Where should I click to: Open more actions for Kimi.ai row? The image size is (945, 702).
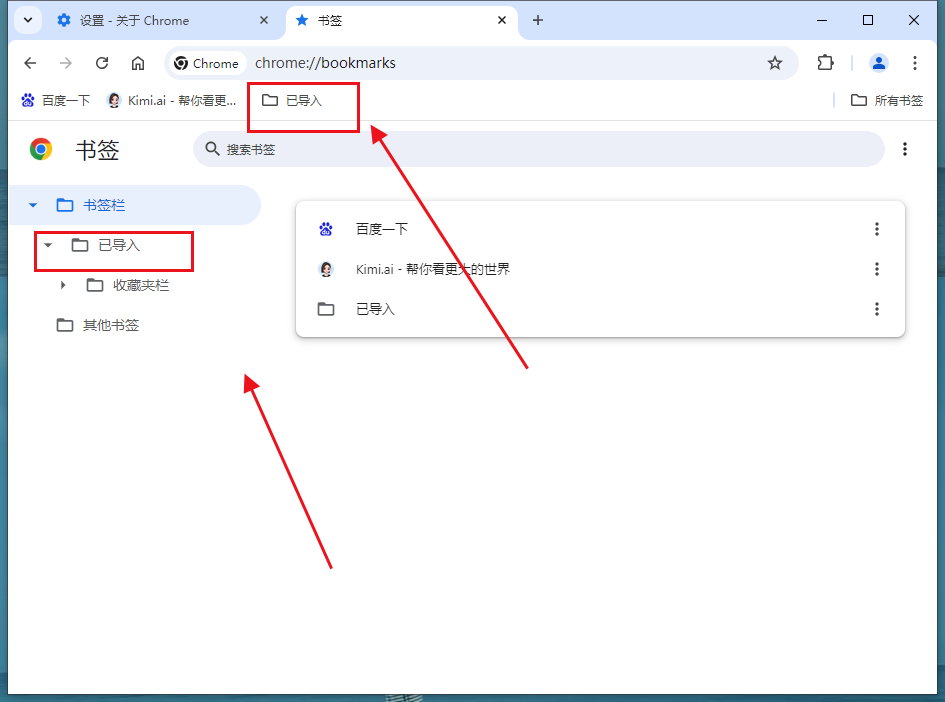pyautogui.click(x=877, y=269)
